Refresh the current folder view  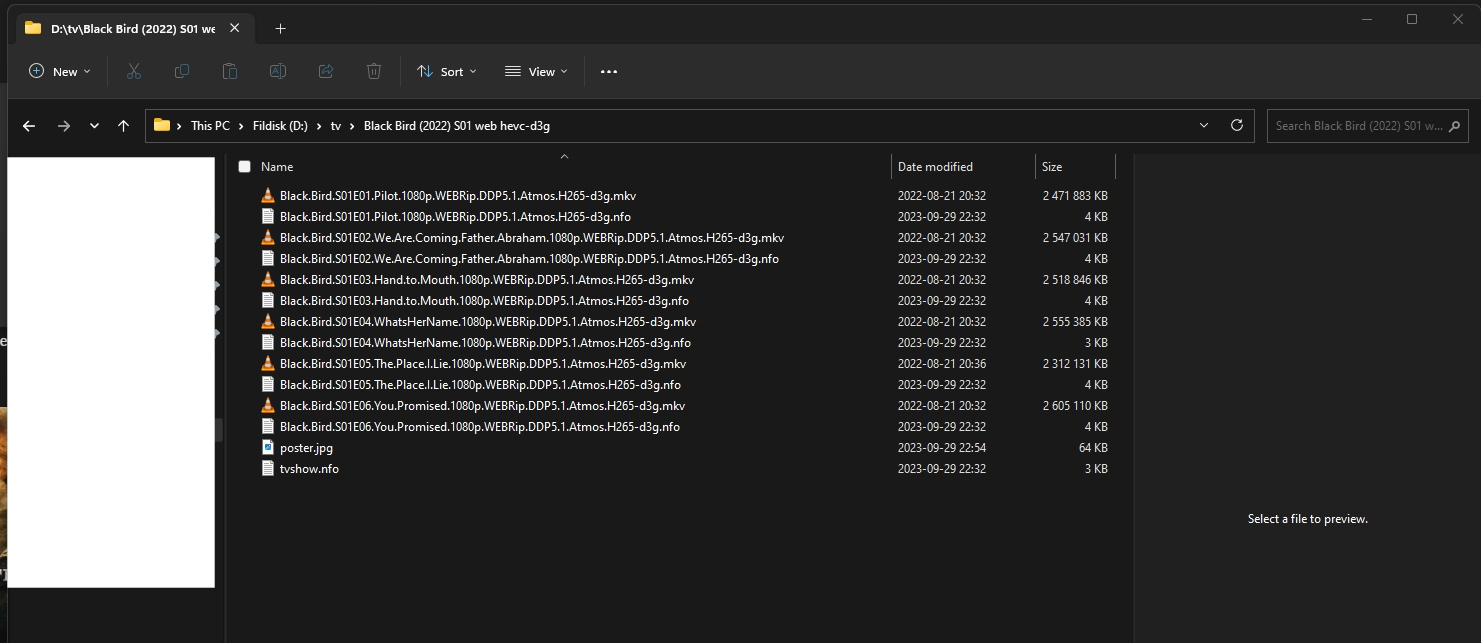coord(1237,126)
